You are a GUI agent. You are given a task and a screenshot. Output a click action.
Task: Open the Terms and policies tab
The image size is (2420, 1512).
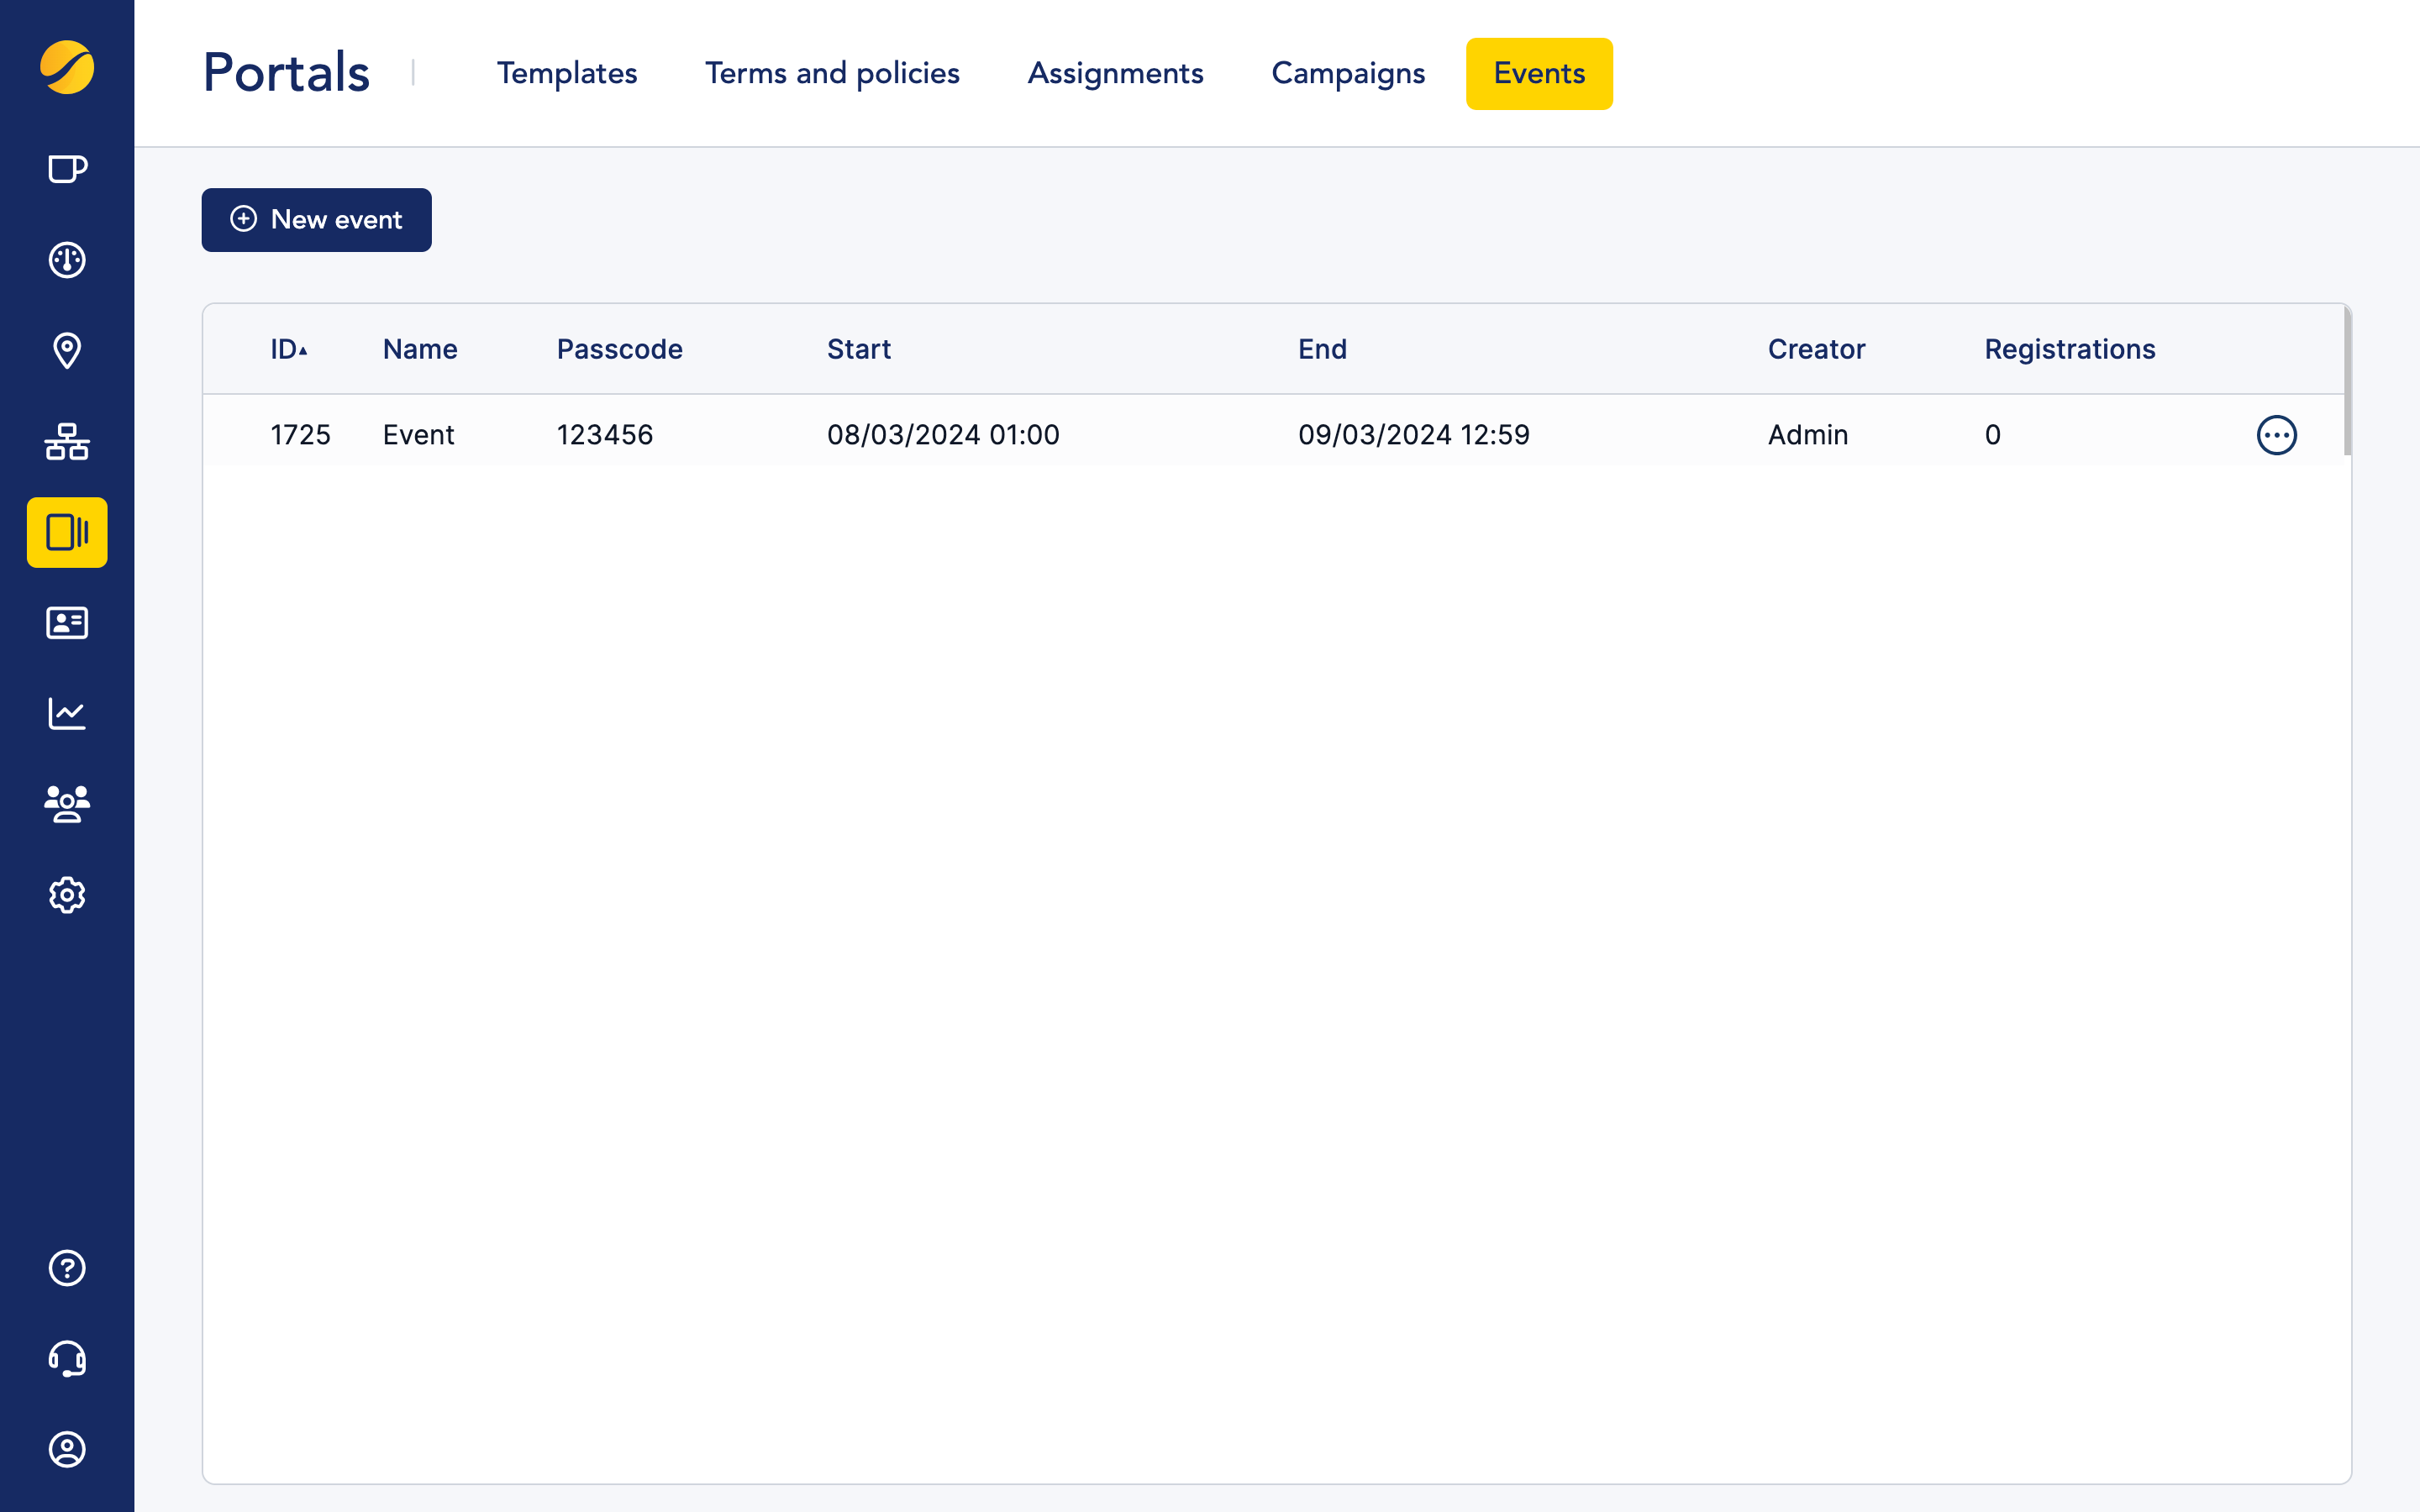[832, 73]
